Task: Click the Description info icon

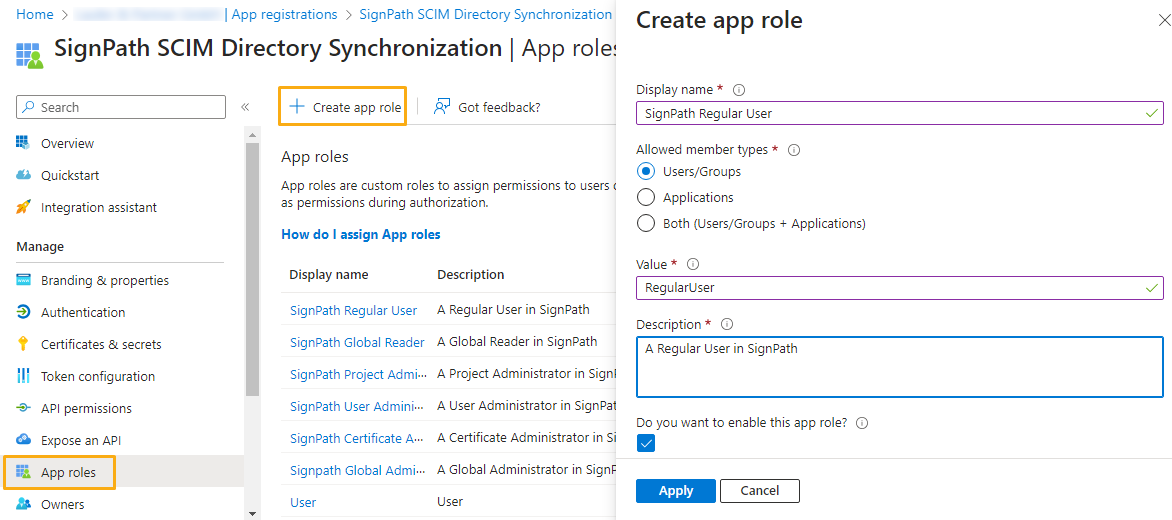Action: click(727, 324)
